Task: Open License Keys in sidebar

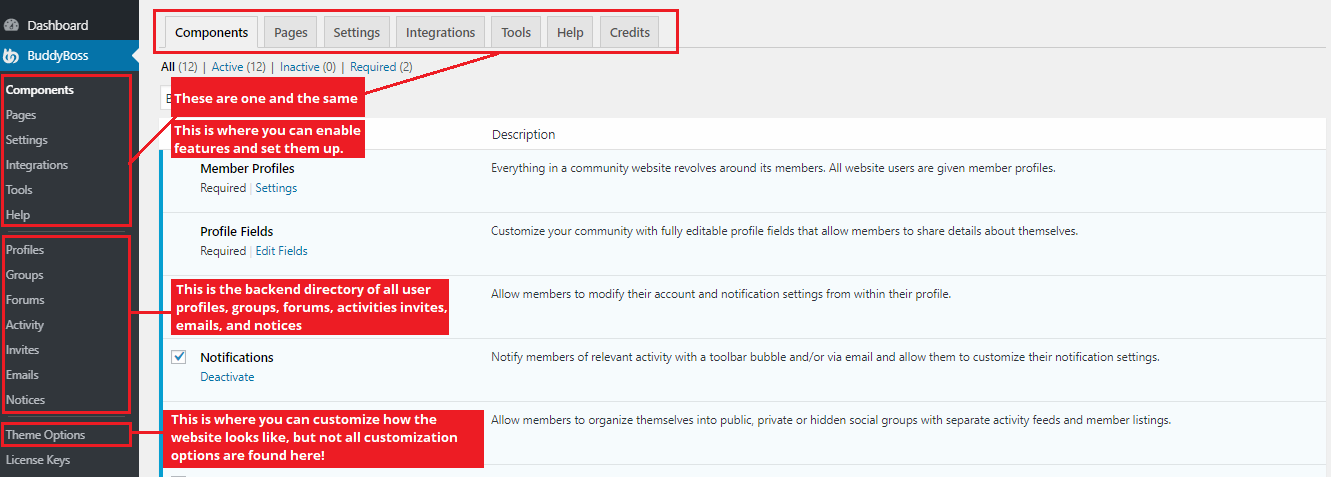Action: point(38,460)
